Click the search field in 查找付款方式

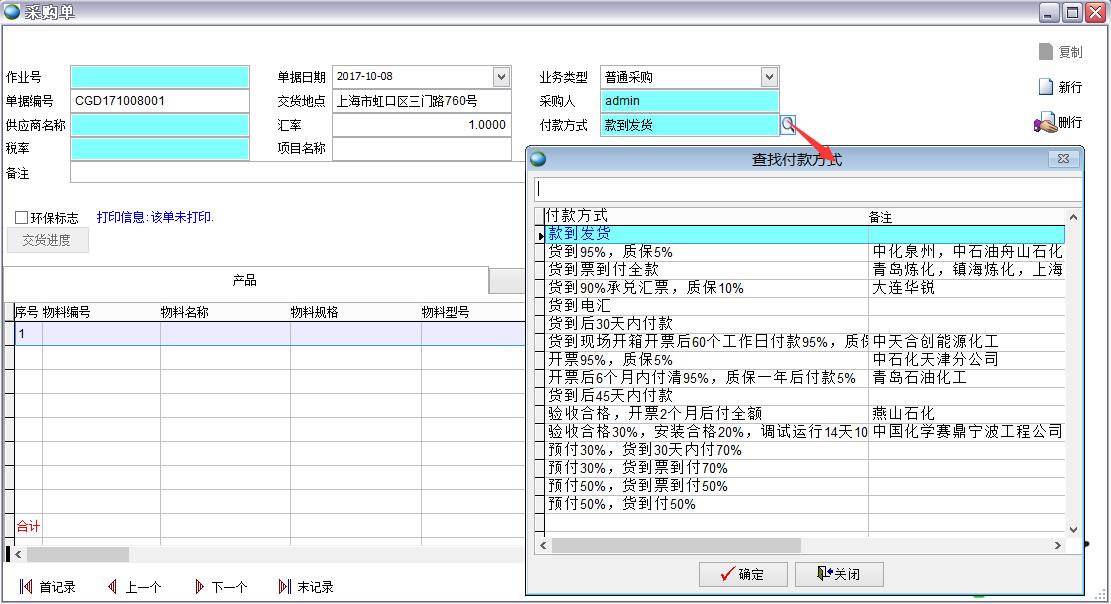pyautogui.click(x=806, y=189)
